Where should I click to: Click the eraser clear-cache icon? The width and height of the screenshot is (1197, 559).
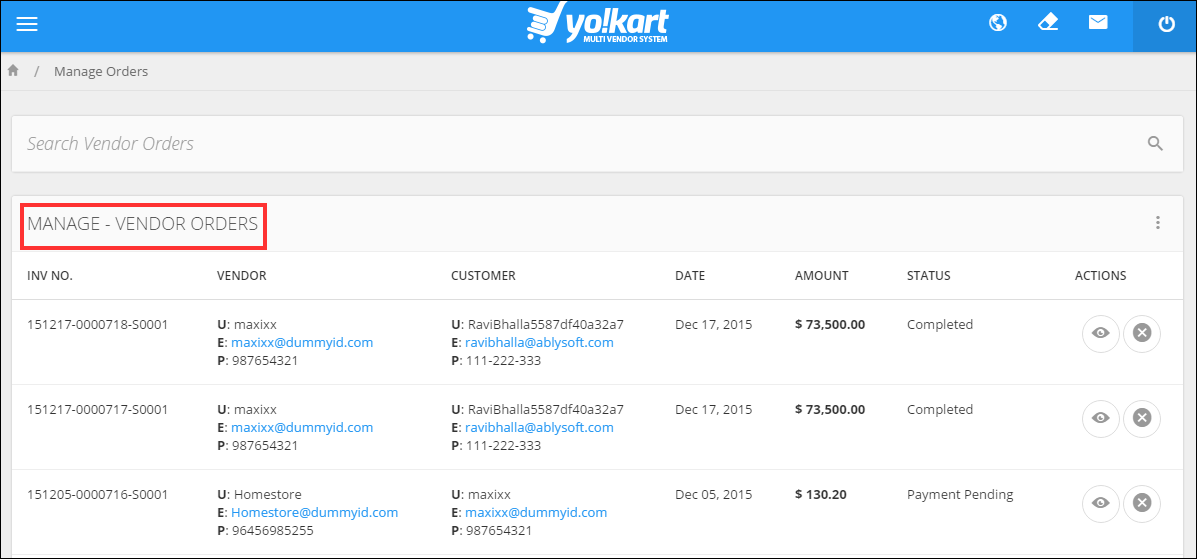[1048, 23]
